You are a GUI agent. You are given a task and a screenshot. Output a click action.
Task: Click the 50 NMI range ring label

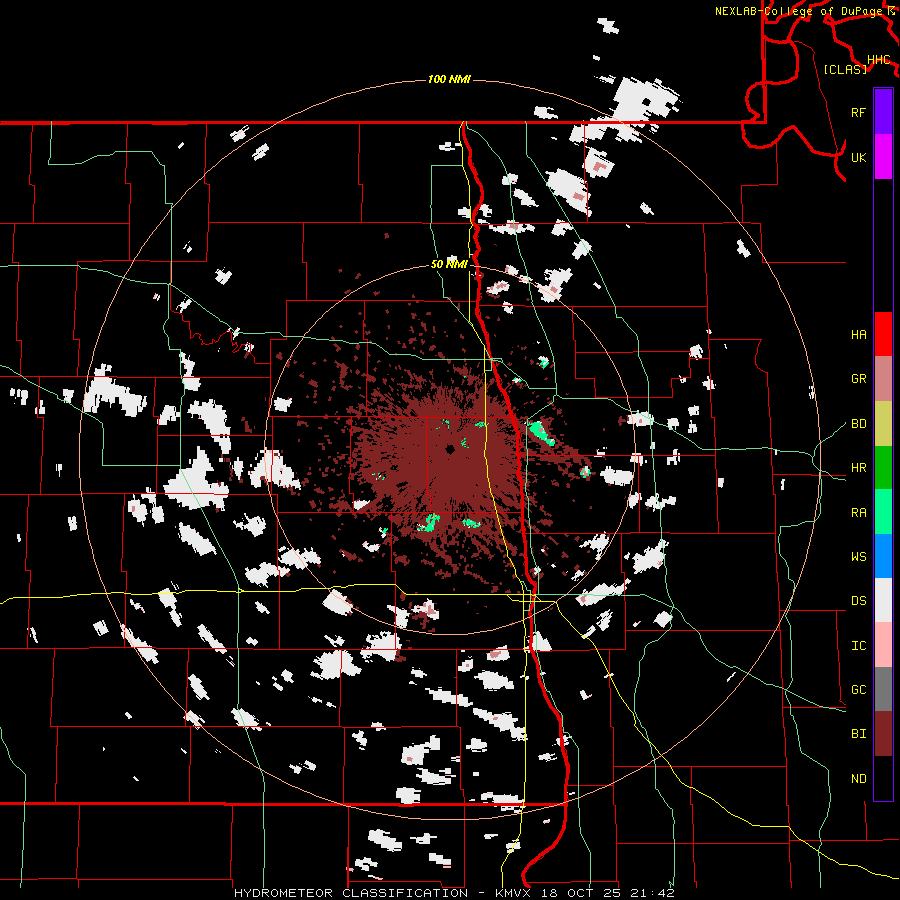click(449, 264)
